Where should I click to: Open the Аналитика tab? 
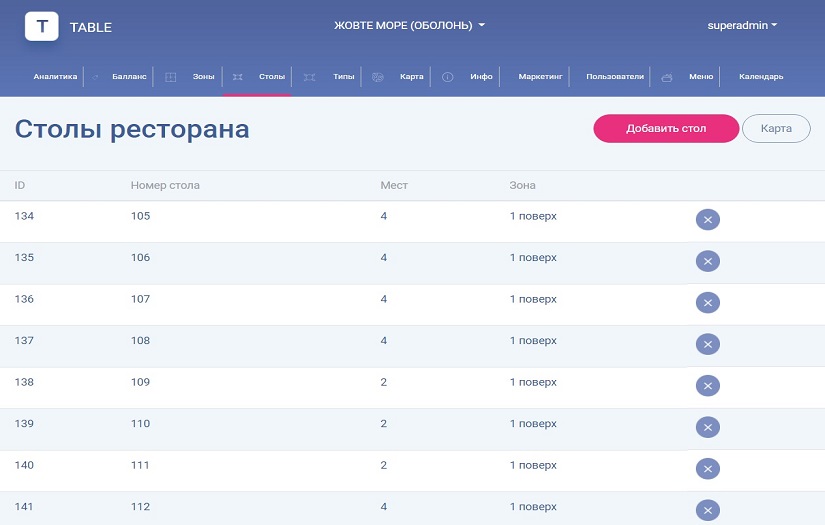coord(55,77)
